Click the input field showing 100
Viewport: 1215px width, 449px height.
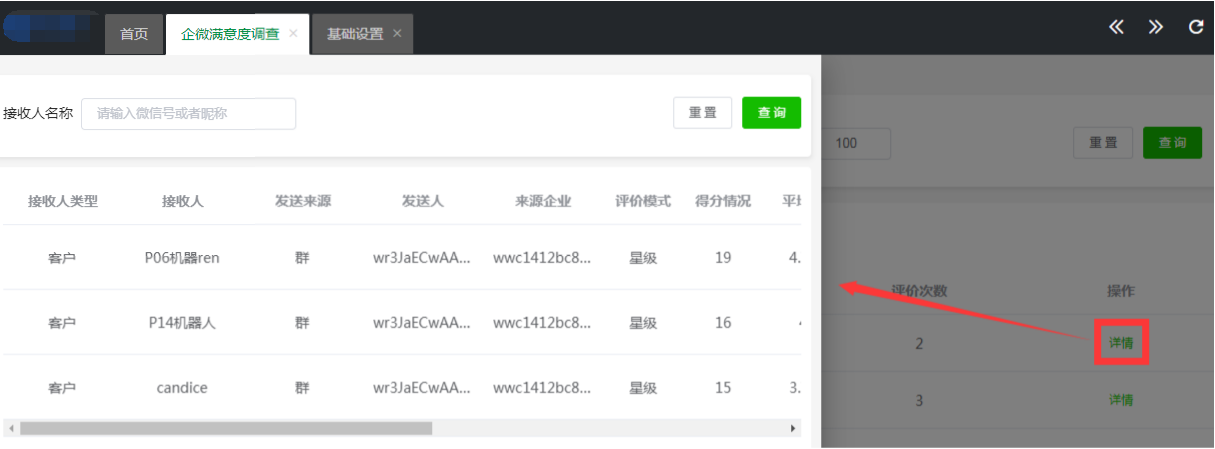[857, 143]
